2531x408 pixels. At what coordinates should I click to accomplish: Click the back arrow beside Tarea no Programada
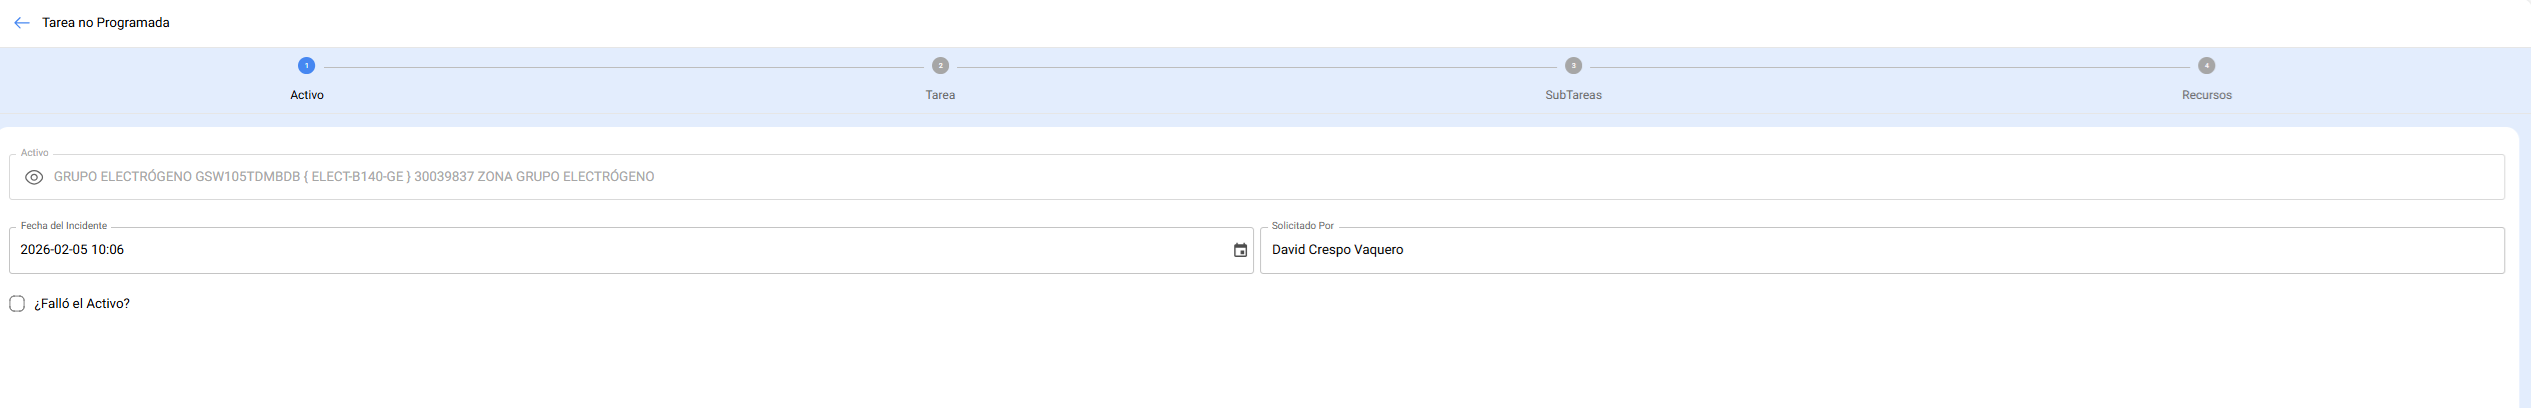pos(22,23)
